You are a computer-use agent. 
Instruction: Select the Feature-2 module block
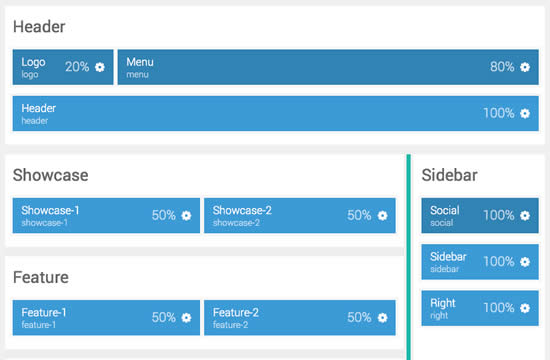coord(300,318)
